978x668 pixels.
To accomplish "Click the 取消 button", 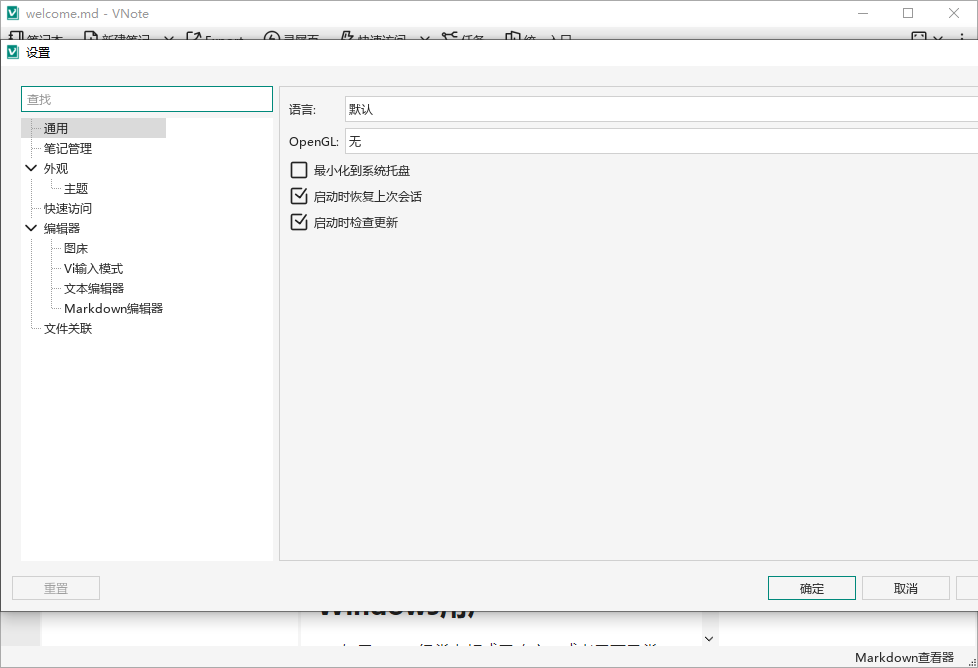I will pos(905,588).
